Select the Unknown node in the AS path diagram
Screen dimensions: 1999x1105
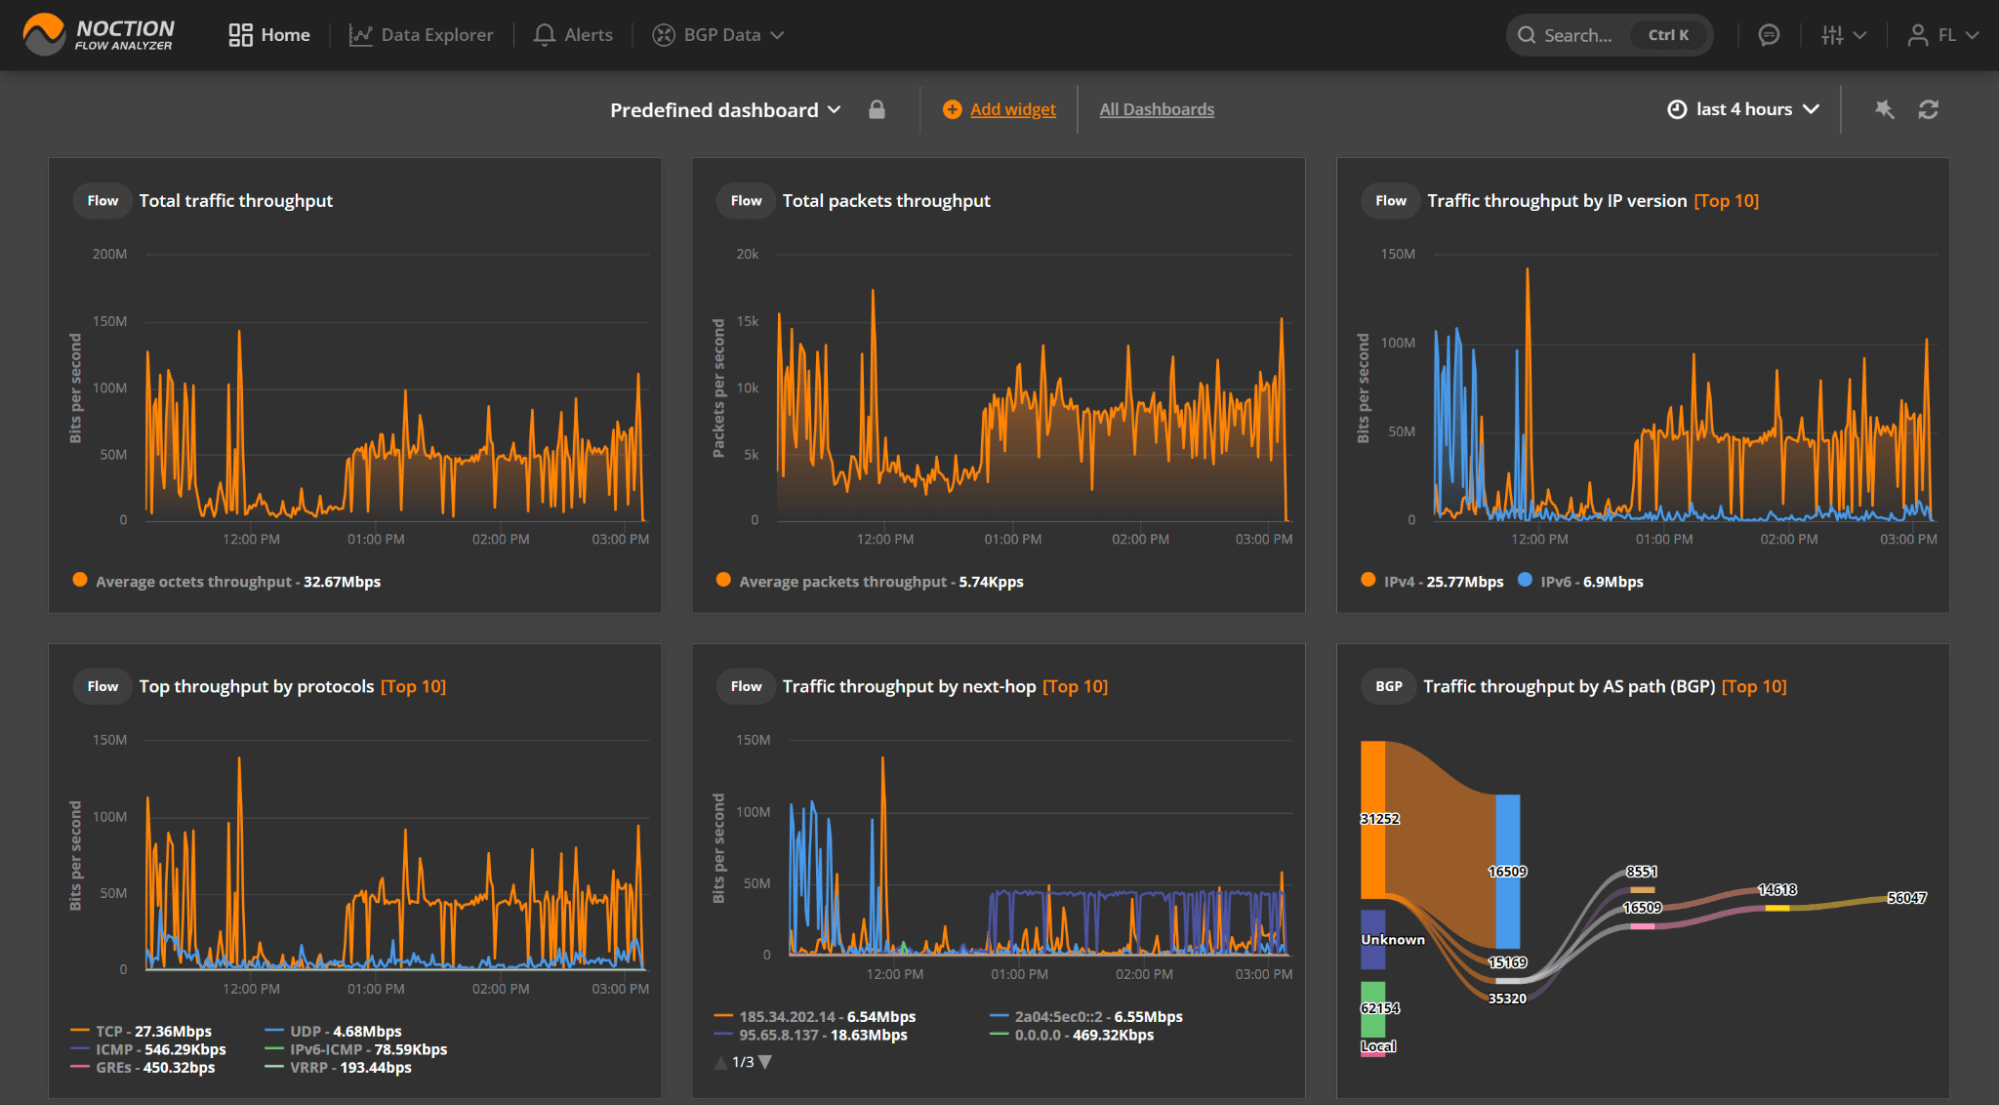tap(1373, 939)
